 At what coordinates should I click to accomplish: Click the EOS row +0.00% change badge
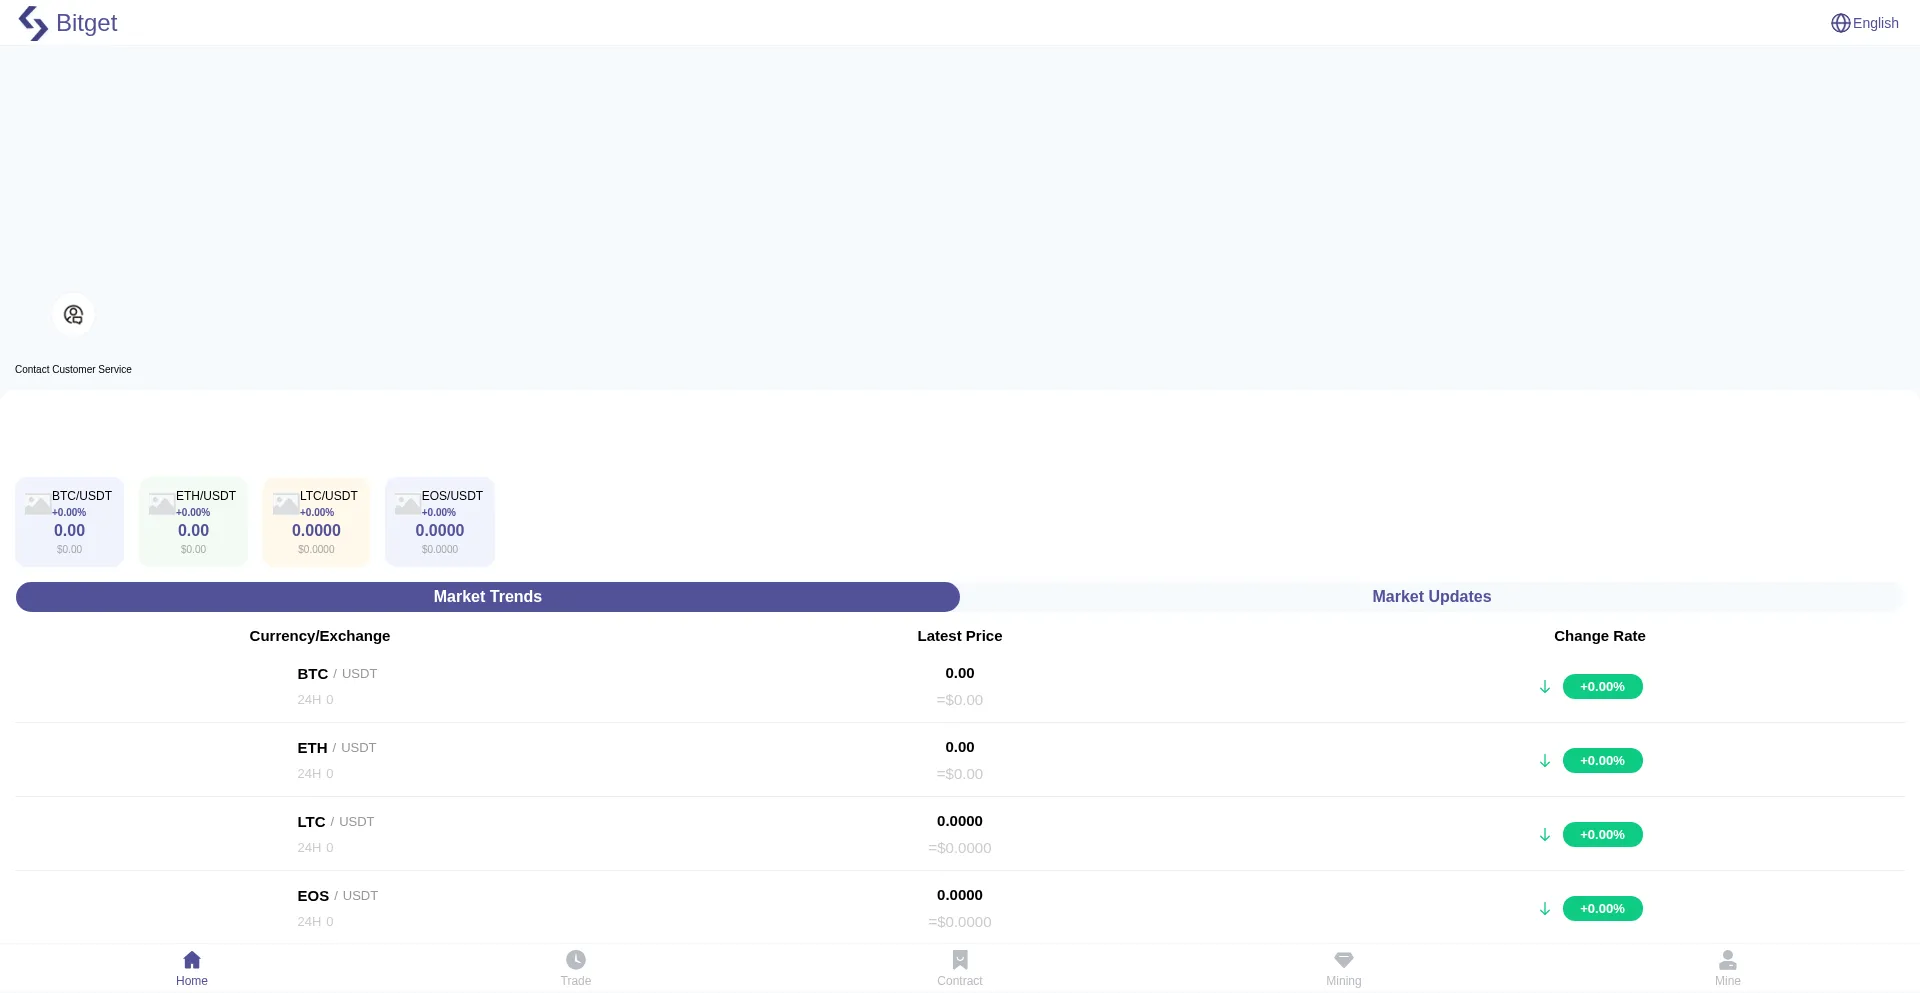coord(1602,909)
